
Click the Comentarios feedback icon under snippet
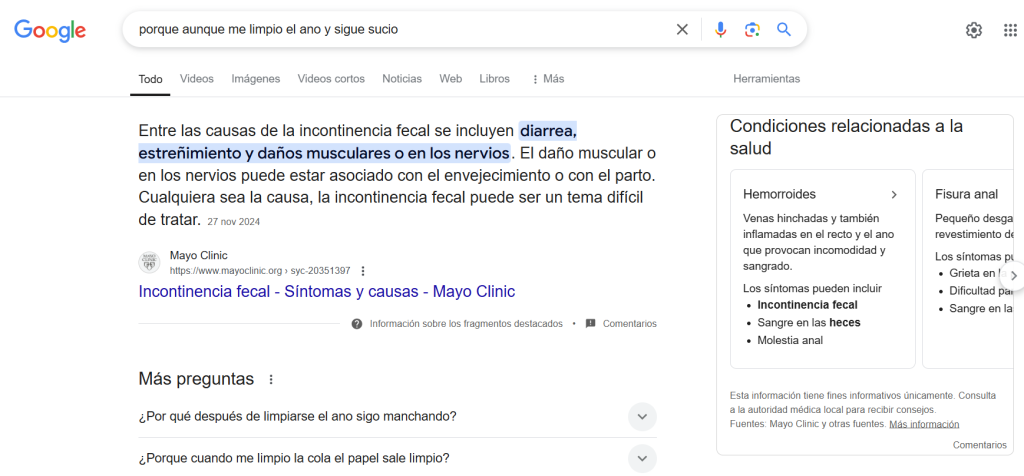(591, 324)
